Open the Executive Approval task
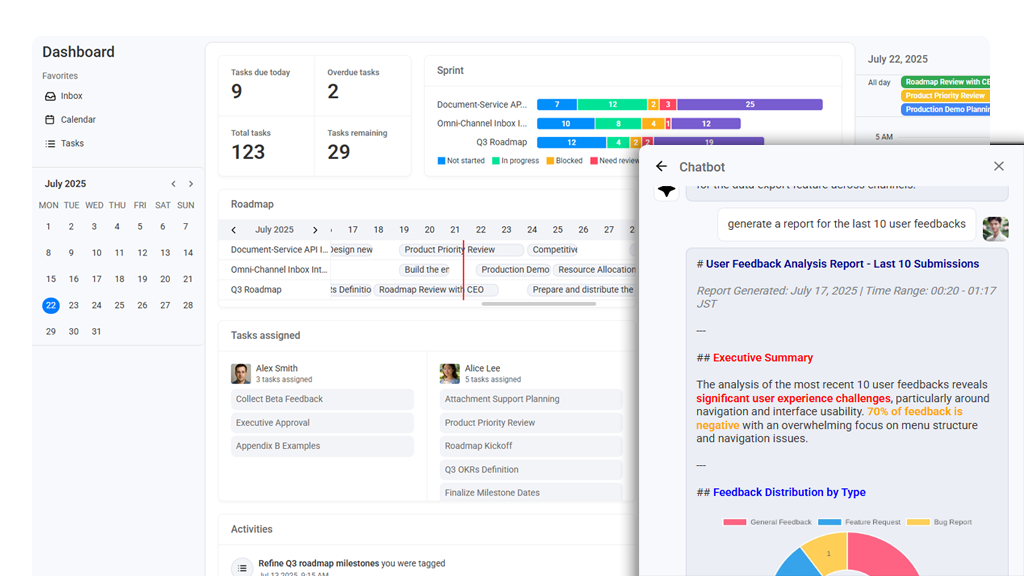 click(322, 423)
